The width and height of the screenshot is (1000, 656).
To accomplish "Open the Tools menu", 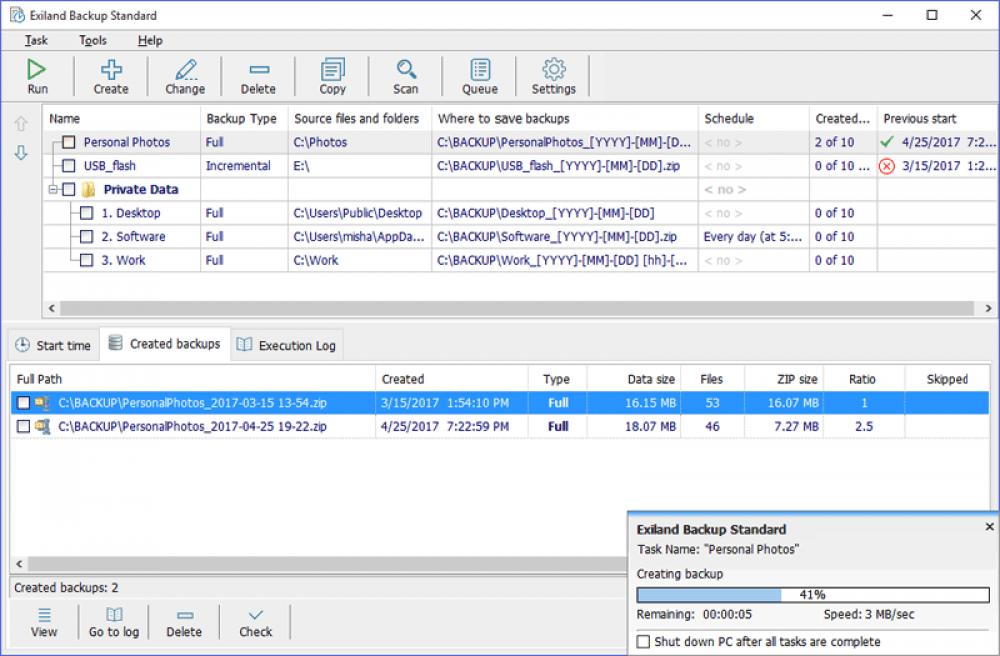I will (92, 41).
